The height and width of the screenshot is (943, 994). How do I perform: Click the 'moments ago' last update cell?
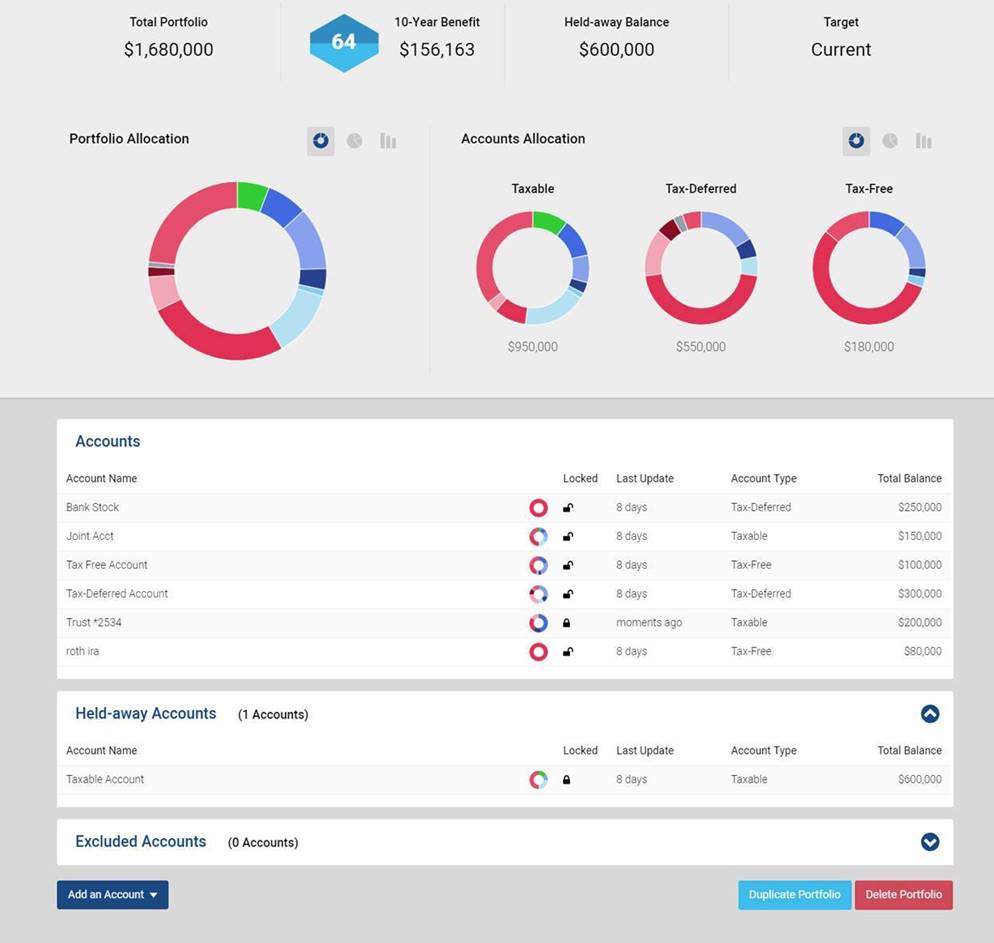tap(649, 623)
